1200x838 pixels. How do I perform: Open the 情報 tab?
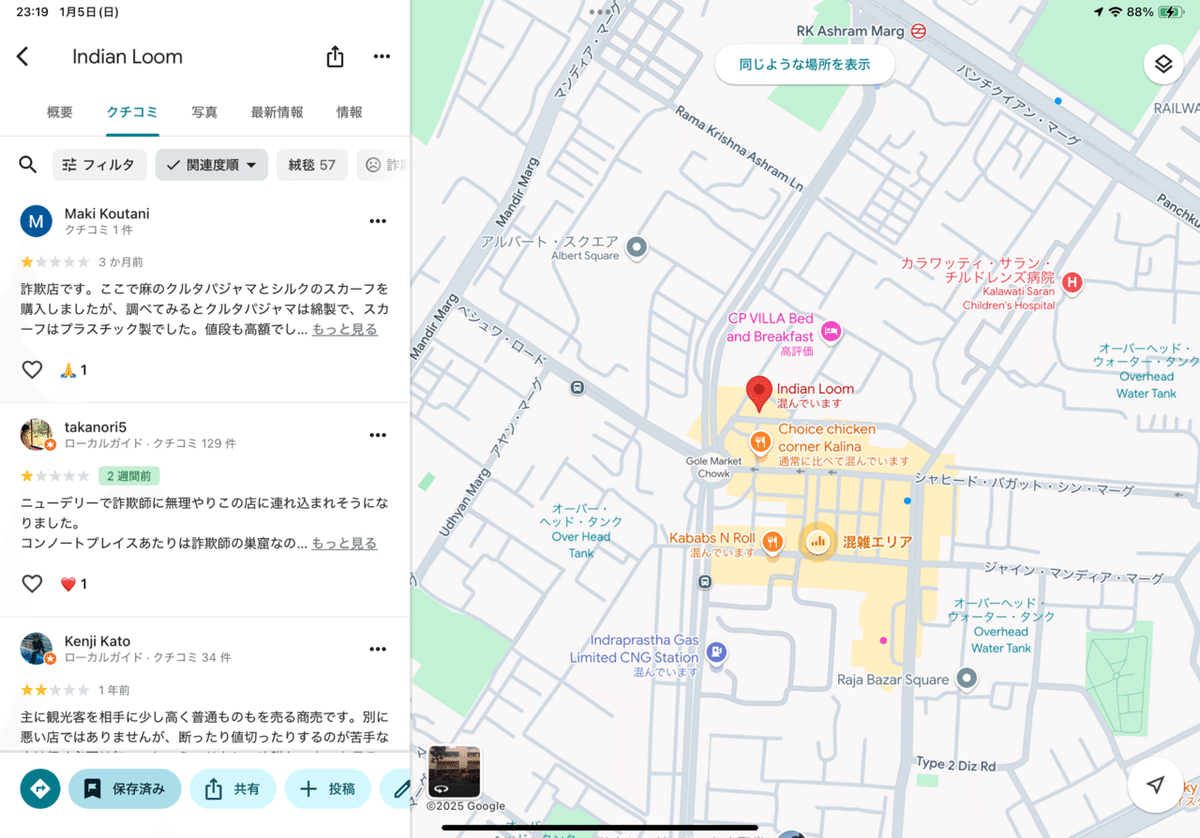point(350,112)
